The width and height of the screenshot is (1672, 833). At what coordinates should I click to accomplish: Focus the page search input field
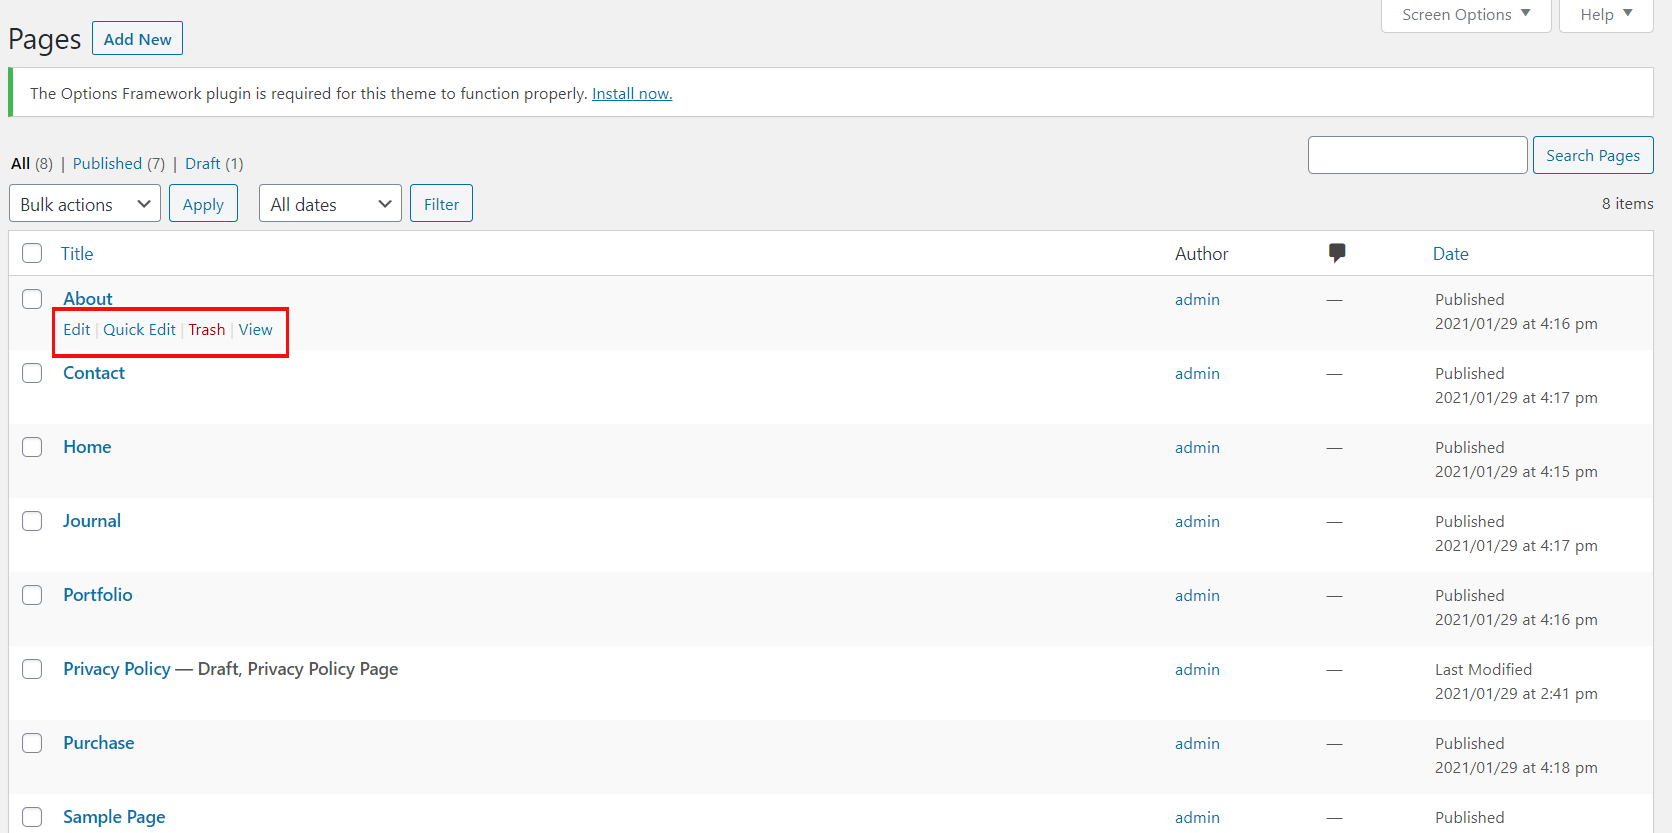[x=1417, y=155]
